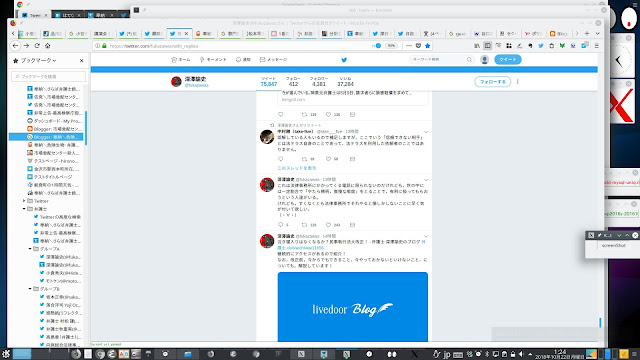The width and height of the screenshot is (640, 360).
Task: Click the page scrollbar thumb at right
Action: [600, 322]
